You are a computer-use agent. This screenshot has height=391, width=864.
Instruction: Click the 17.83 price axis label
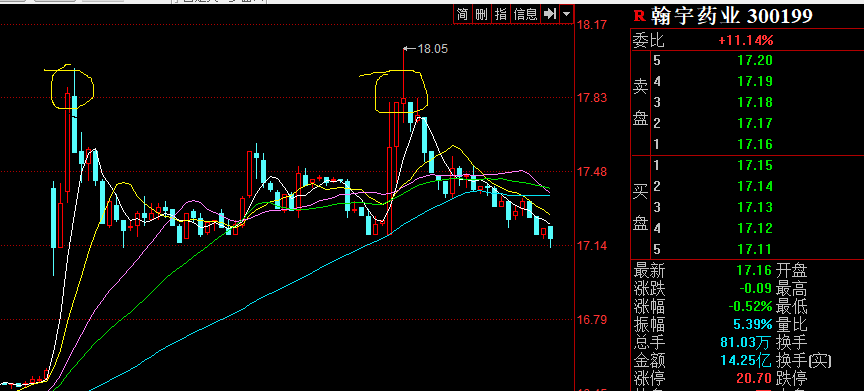tap(591, 98)
